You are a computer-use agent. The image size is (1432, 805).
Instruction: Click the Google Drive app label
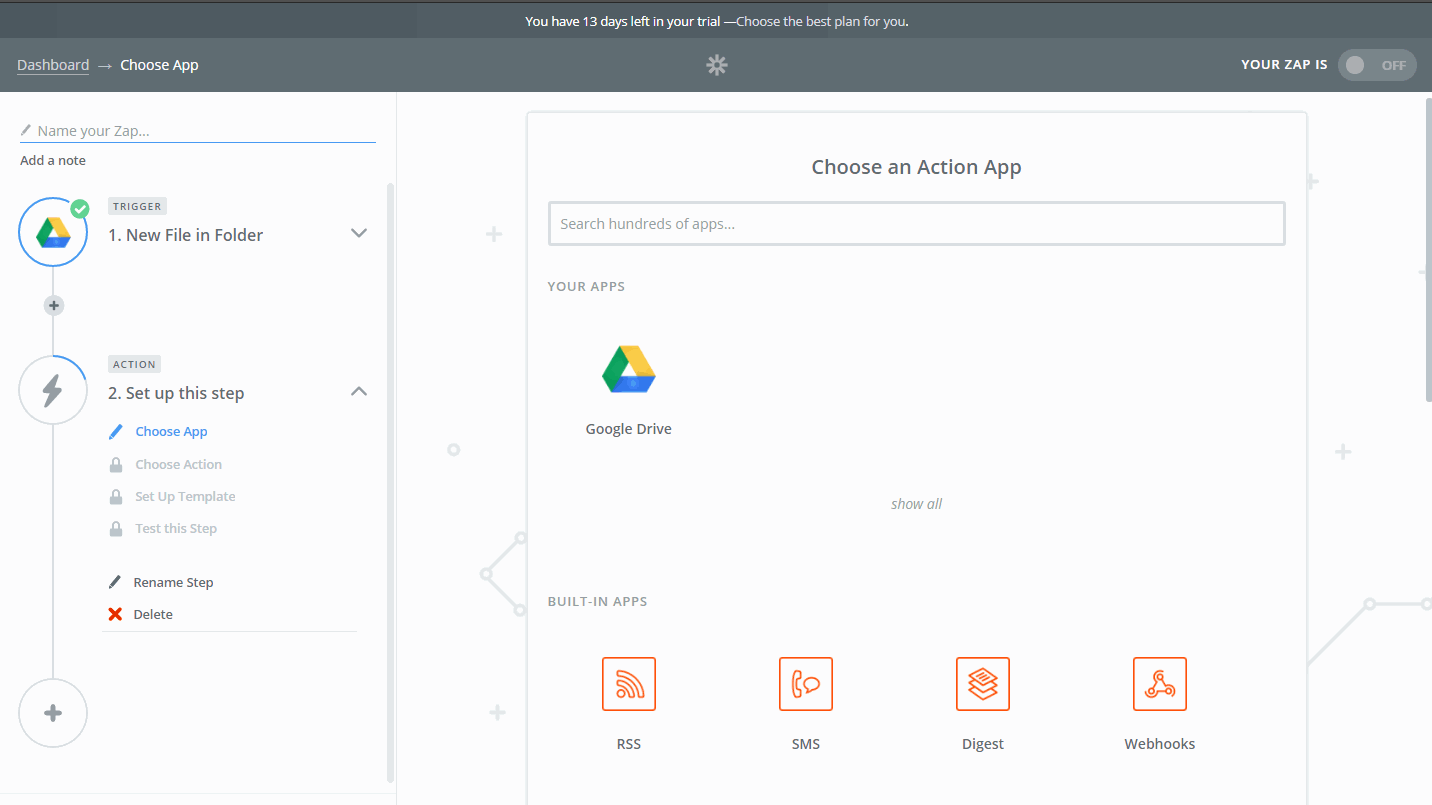point(629,429)
